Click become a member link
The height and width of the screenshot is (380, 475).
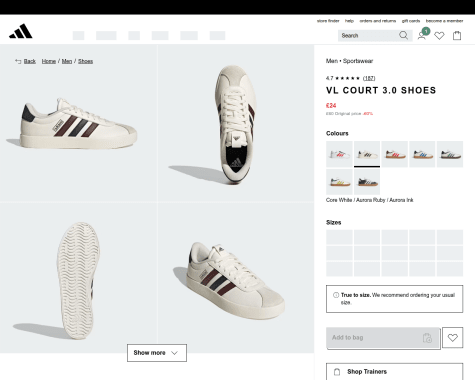(444, 21)
